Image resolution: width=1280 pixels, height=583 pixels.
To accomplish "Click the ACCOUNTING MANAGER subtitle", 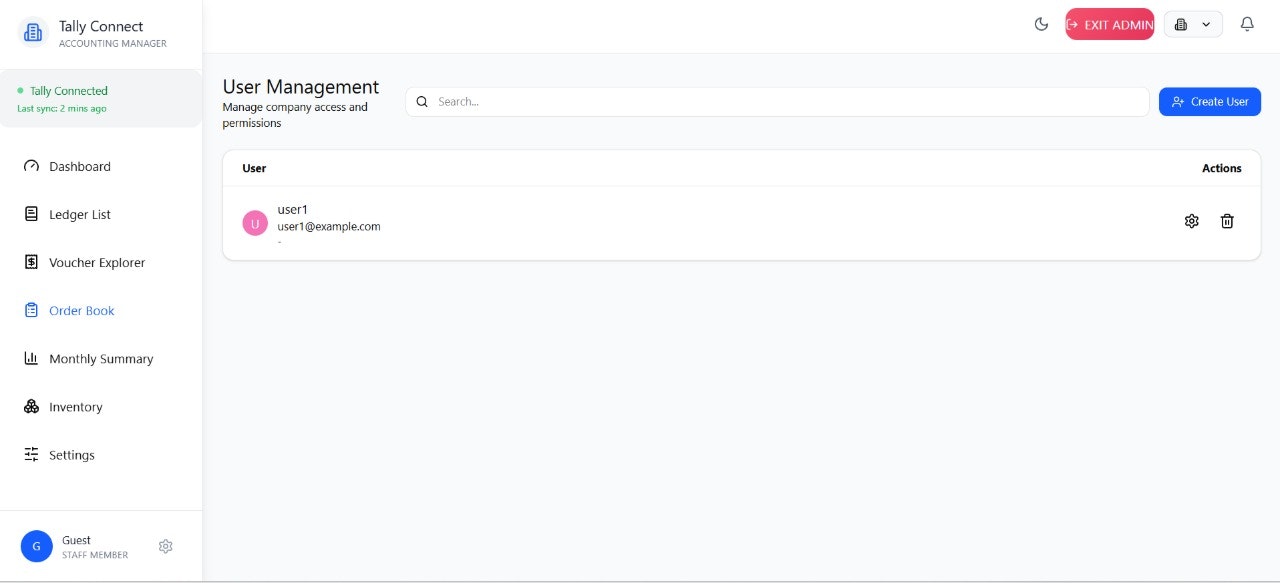I will 113,44.
